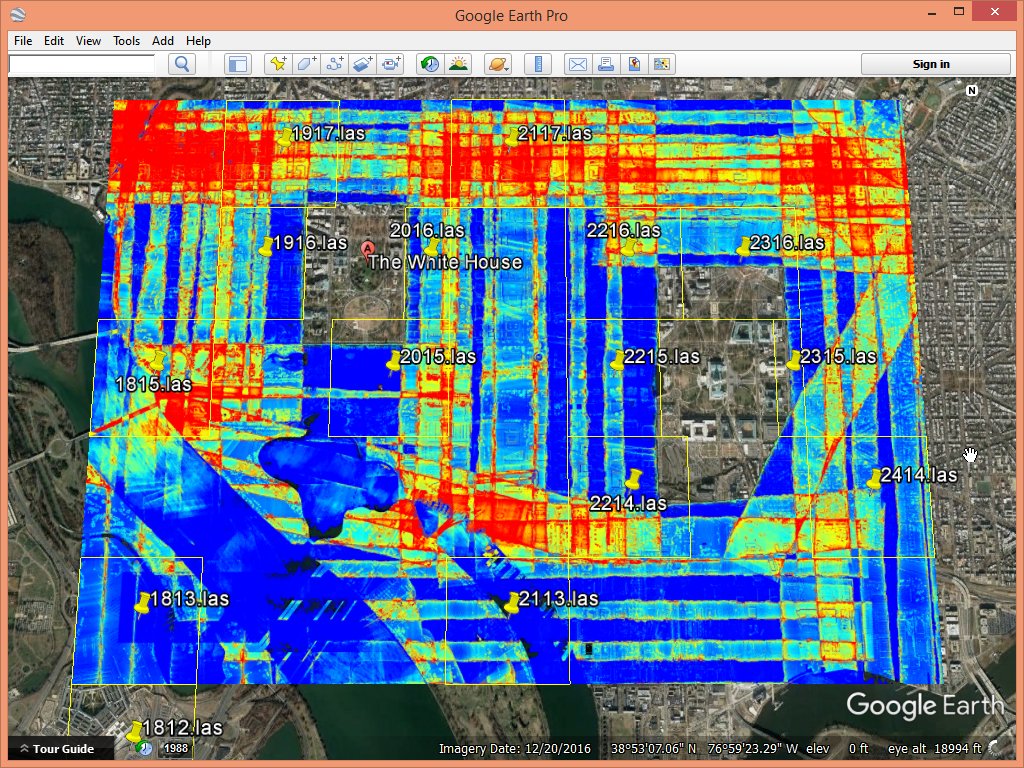This screenshot has width=1024, height=768.
Task: Select the Add Polygon tool
Action: click(306, 64)
